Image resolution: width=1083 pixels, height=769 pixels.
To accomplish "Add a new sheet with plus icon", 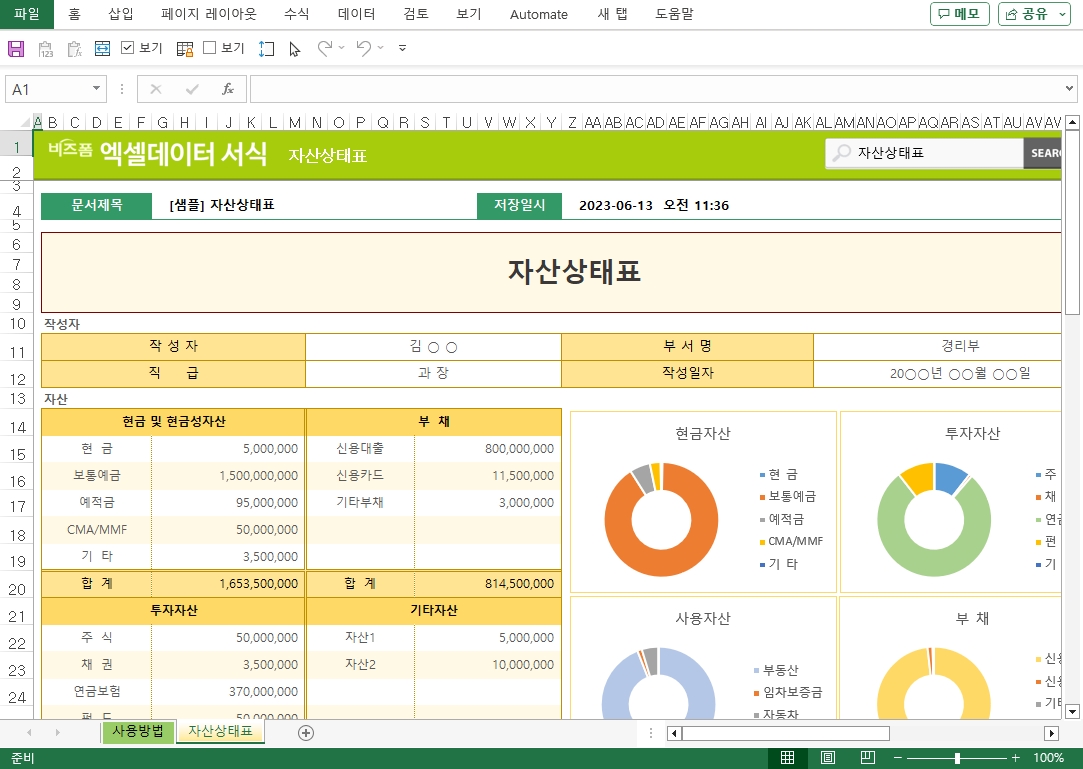I will [306, 732].
